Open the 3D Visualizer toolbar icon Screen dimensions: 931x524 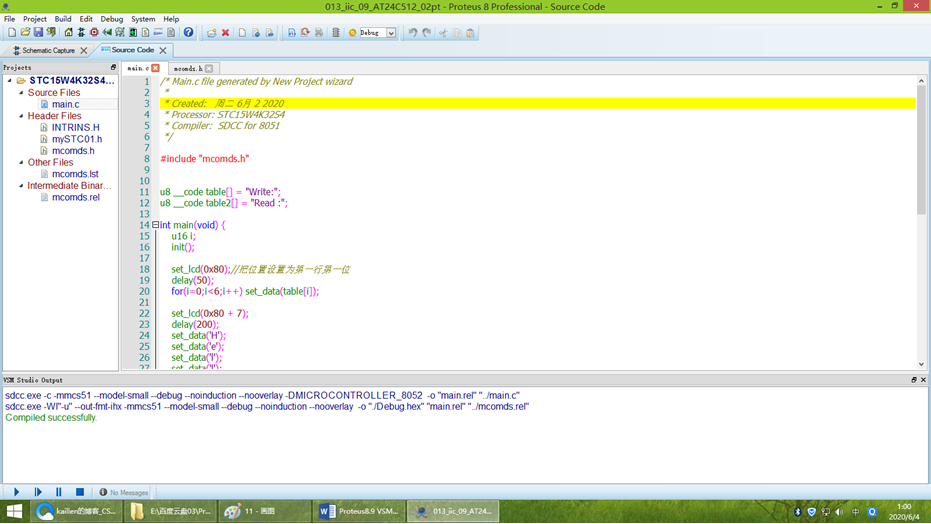(107, 33)
